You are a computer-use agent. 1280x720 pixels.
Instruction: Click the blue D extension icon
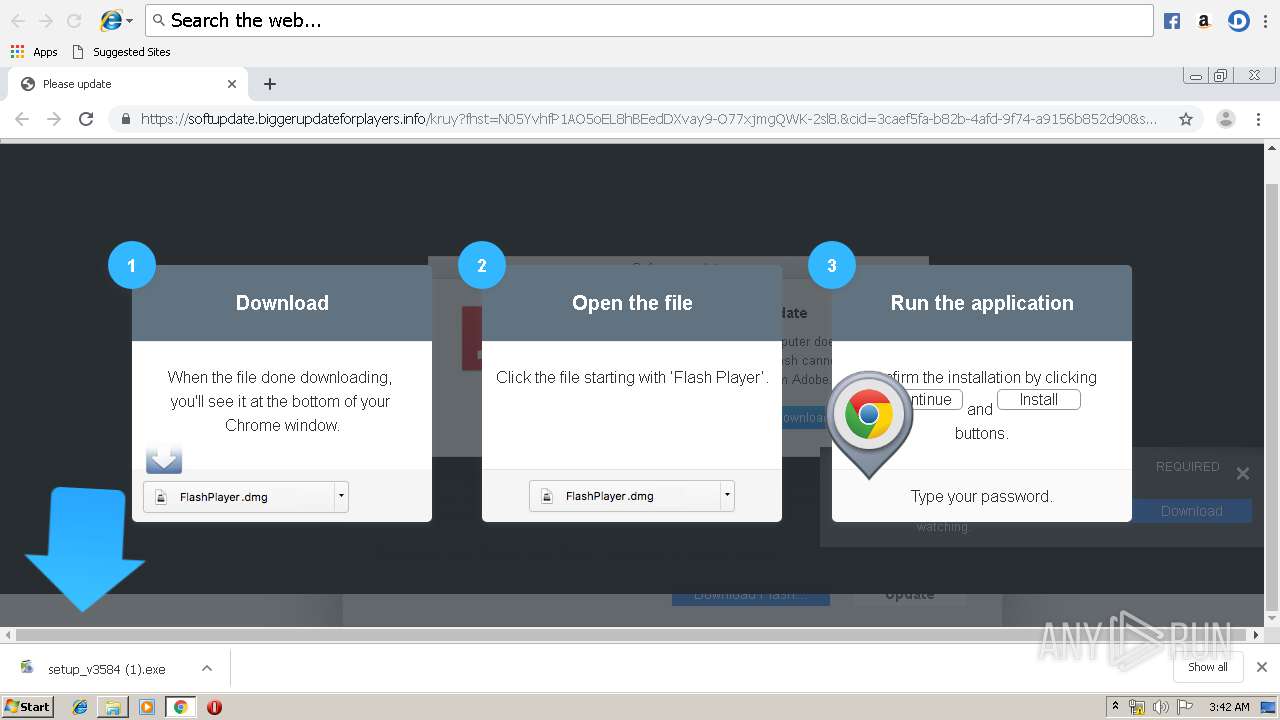(x=1239, y=21)
